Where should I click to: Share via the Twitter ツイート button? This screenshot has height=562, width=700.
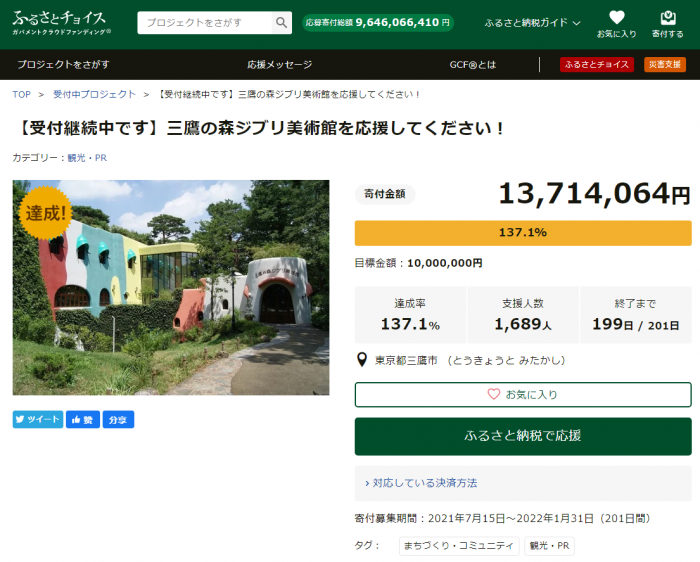[38, 420]
